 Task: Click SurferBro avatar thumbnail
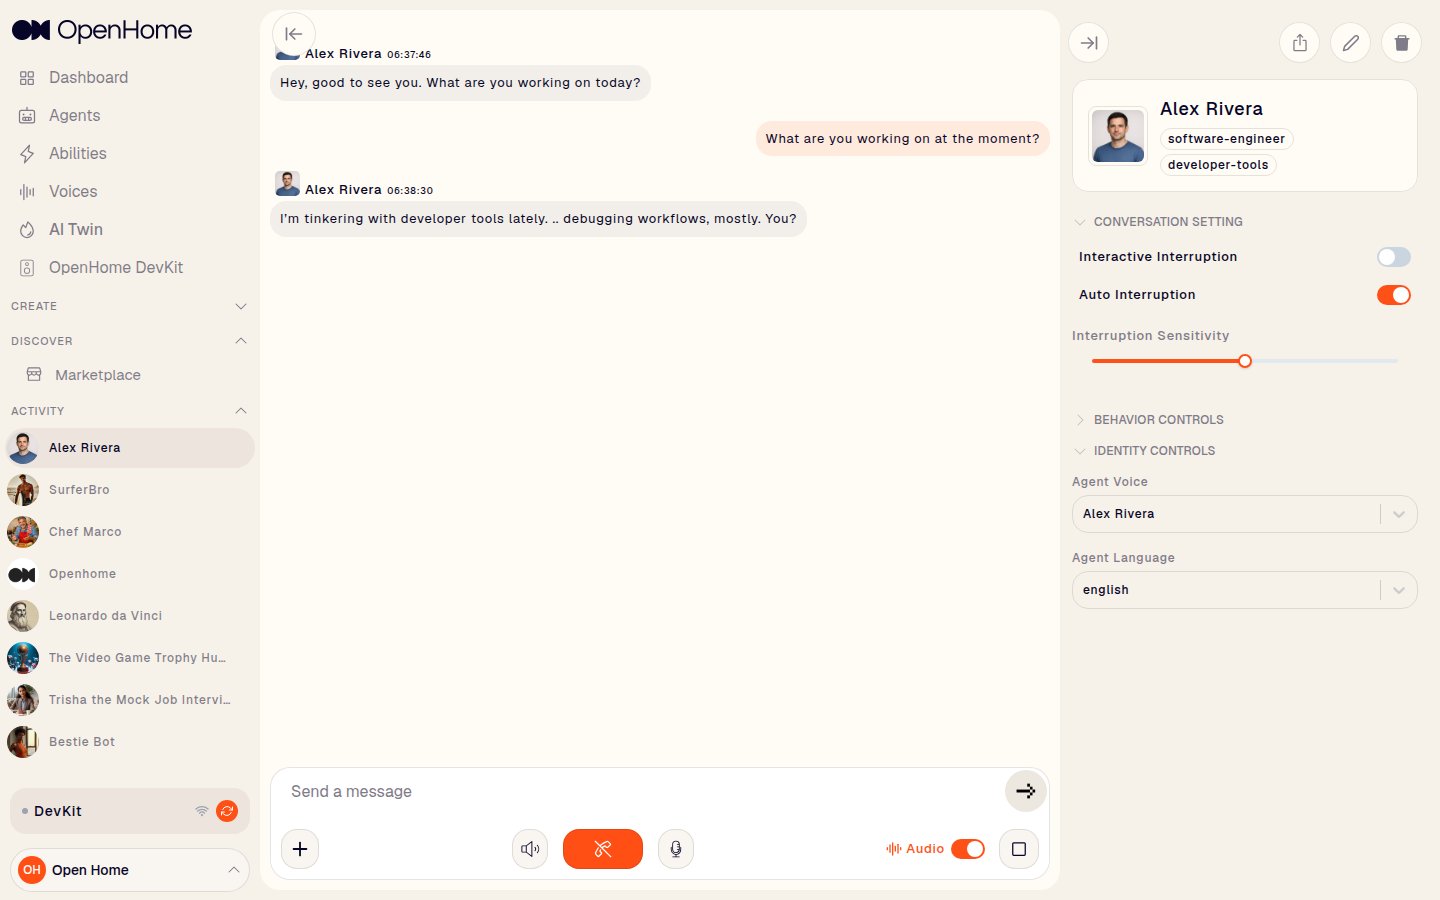(23, 490)
